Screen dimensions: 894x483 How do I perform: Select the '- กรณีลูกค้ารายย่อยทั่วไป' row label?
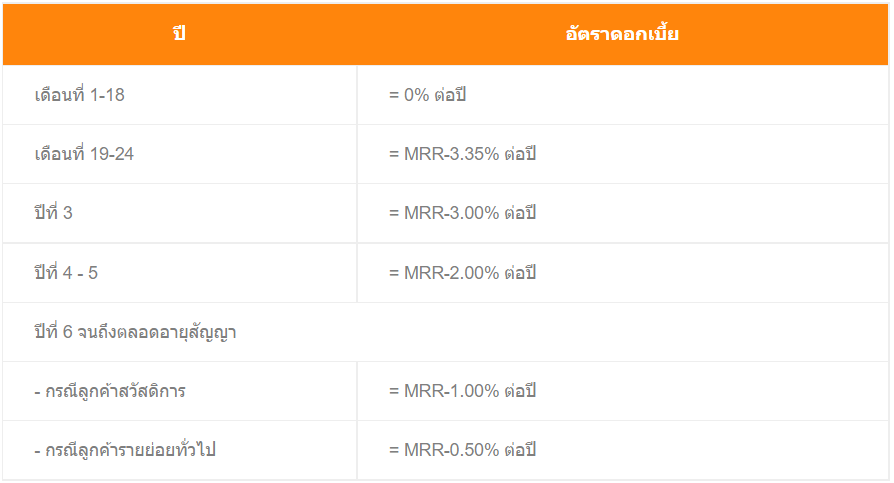tap(125, 450)
